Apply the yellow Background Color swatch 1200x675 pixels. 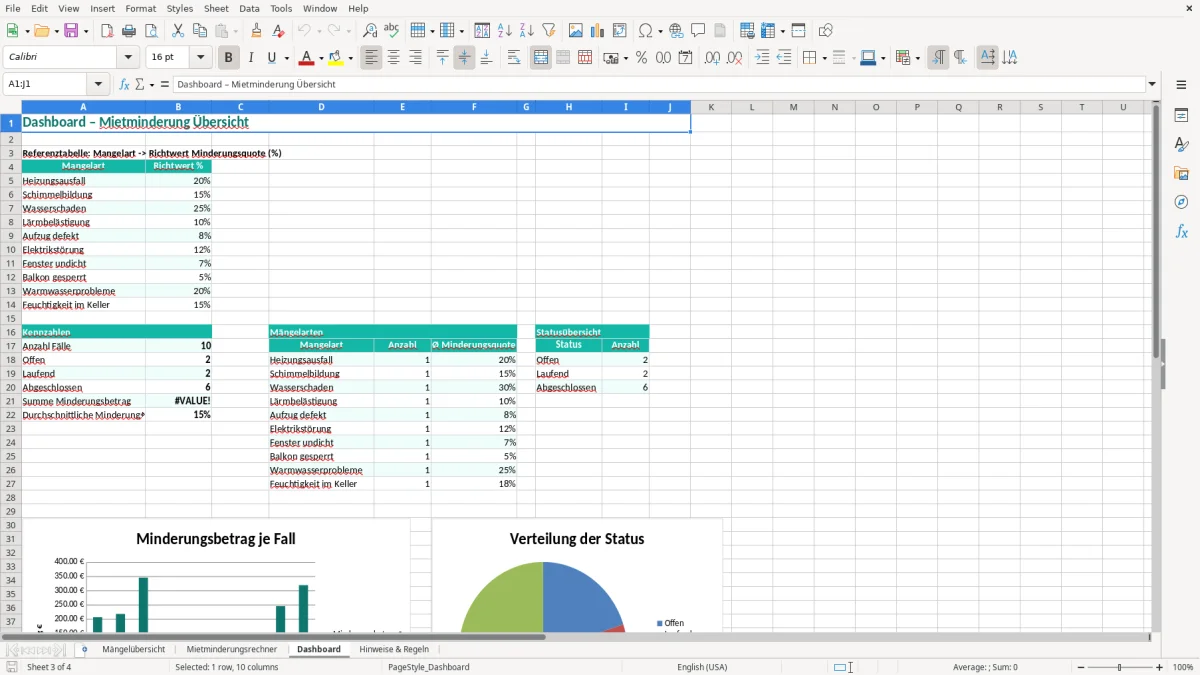(336, 58)
